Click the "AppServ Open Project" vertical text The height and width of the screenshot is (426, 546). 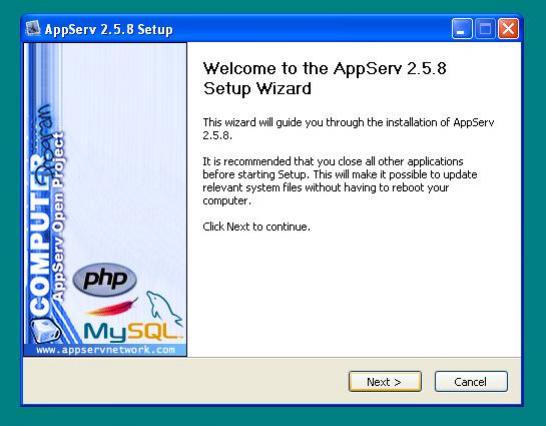point(58,216)
